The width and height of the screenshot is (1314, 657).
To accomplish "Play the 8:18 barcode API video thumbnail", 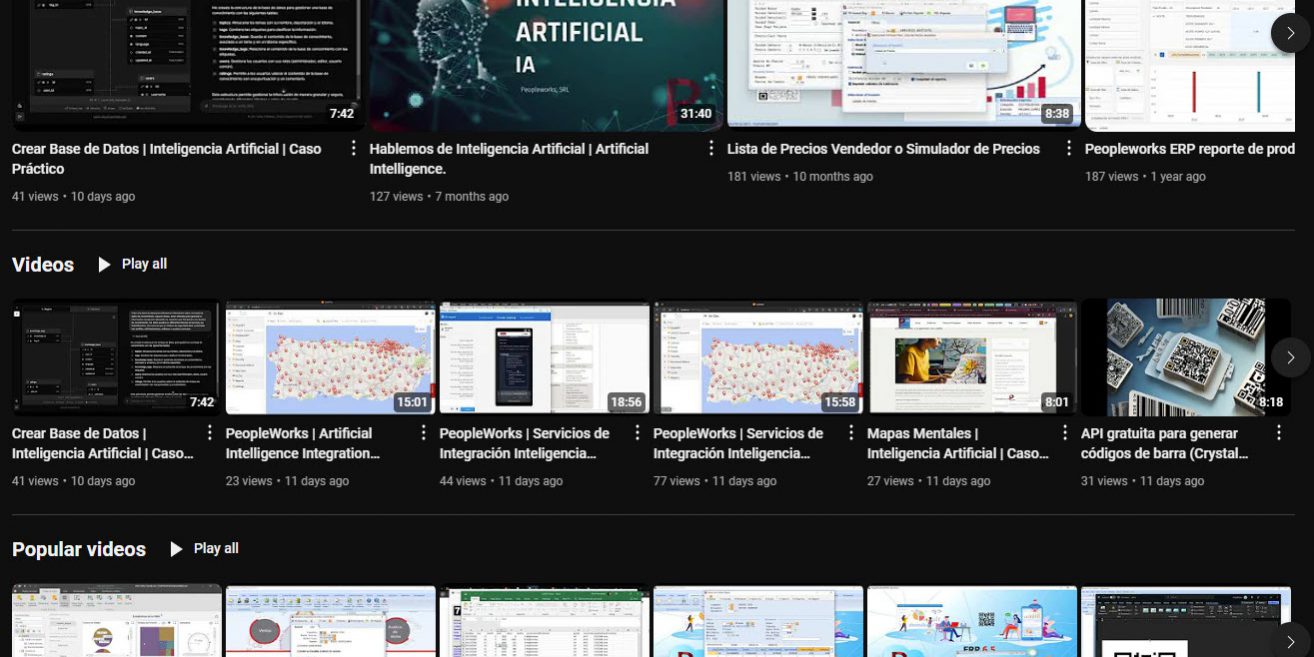I will (1185, 356).
